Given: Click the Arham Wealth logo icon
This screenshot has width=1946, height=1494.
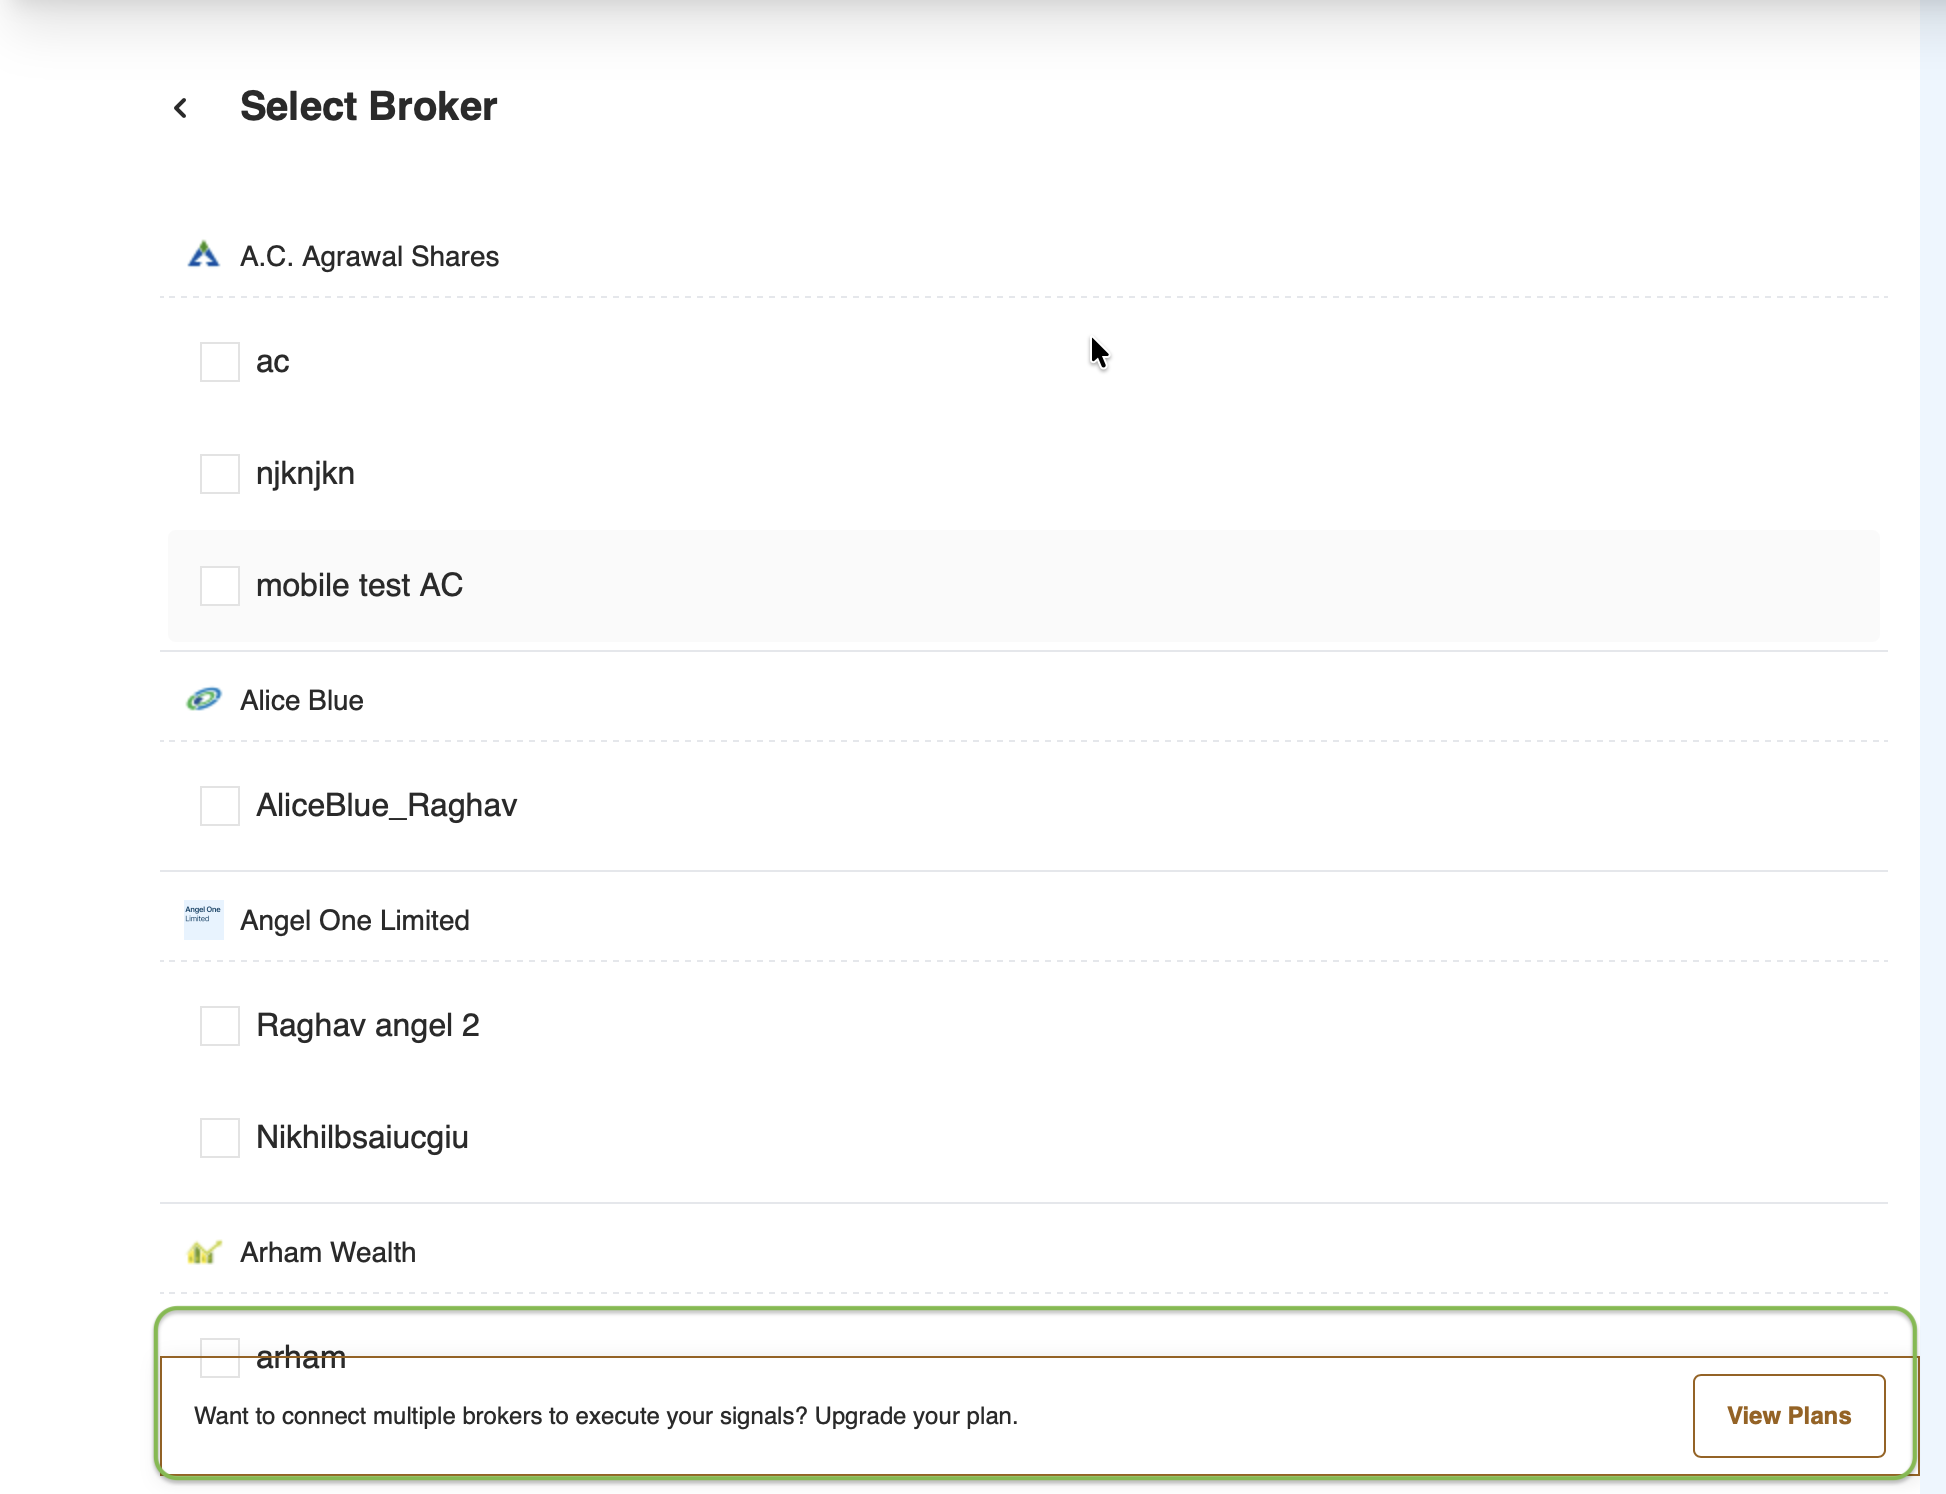Looking at the screenshot, I should pyautogui.click(x=204, y=1251).
